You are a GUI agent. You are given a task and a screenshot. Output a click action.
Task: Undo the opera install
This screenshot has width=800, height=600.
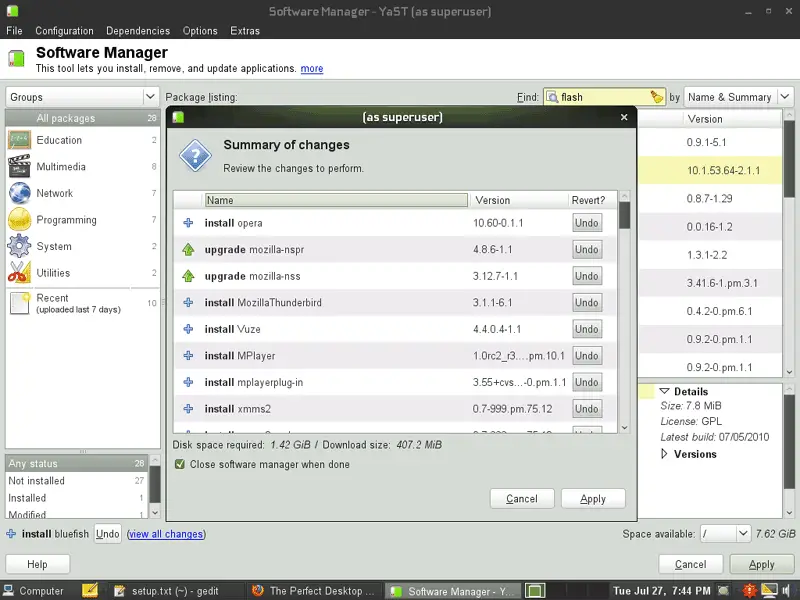tap(587, 223)
